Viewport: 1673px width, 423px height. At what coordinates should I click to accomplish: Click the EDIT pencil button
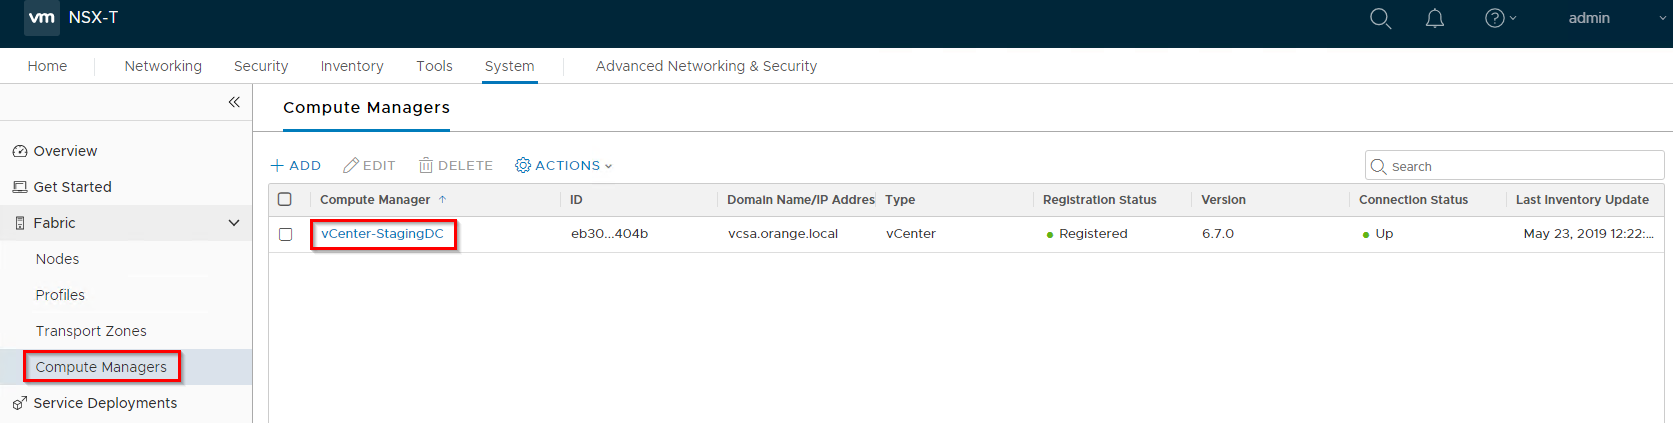click(369, 166)
